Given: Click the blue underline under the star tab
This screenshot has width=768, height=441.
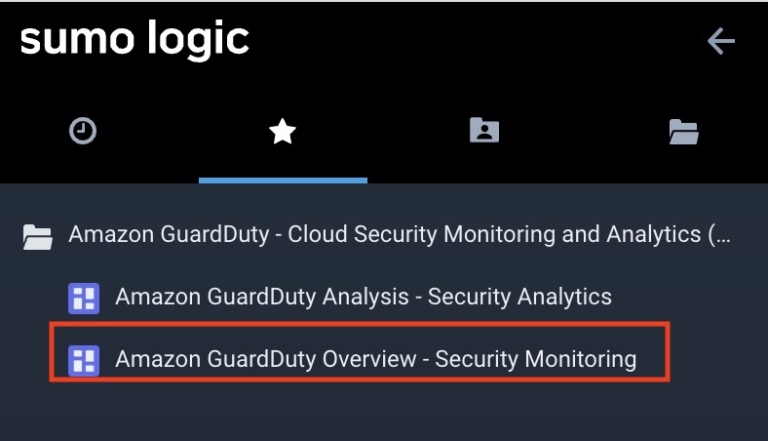Looking at the screenshot, I should pos(283,180).
